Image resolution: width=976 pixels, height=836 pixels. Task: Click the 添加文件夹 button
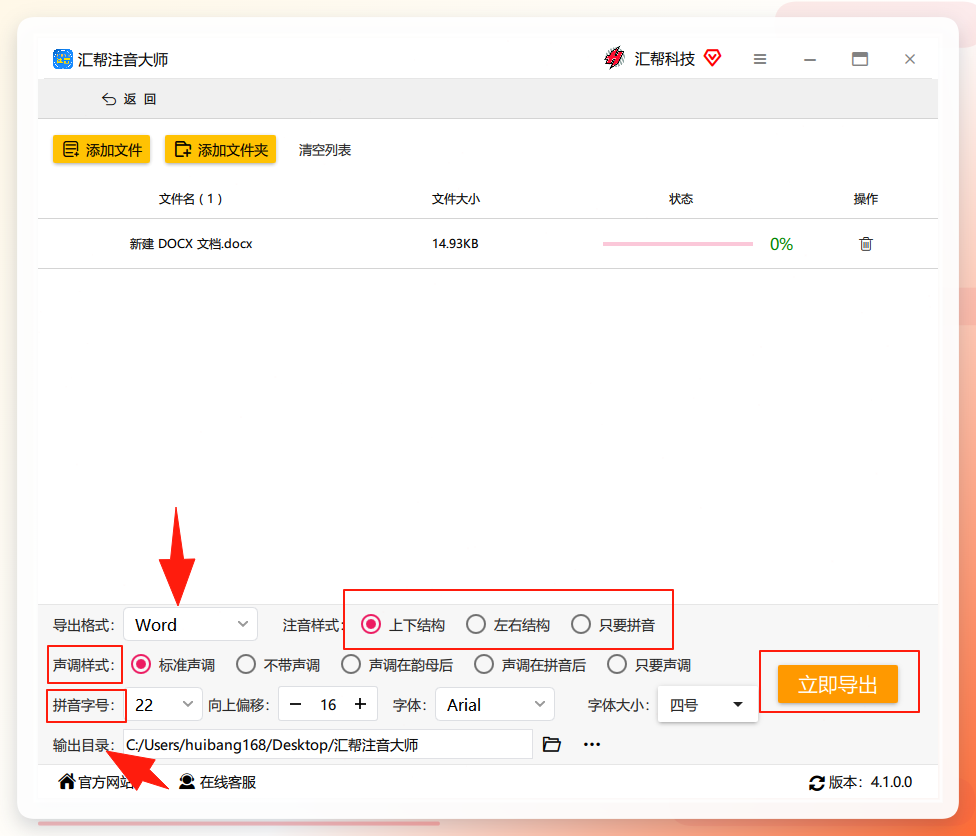click(x=220, y=149)
